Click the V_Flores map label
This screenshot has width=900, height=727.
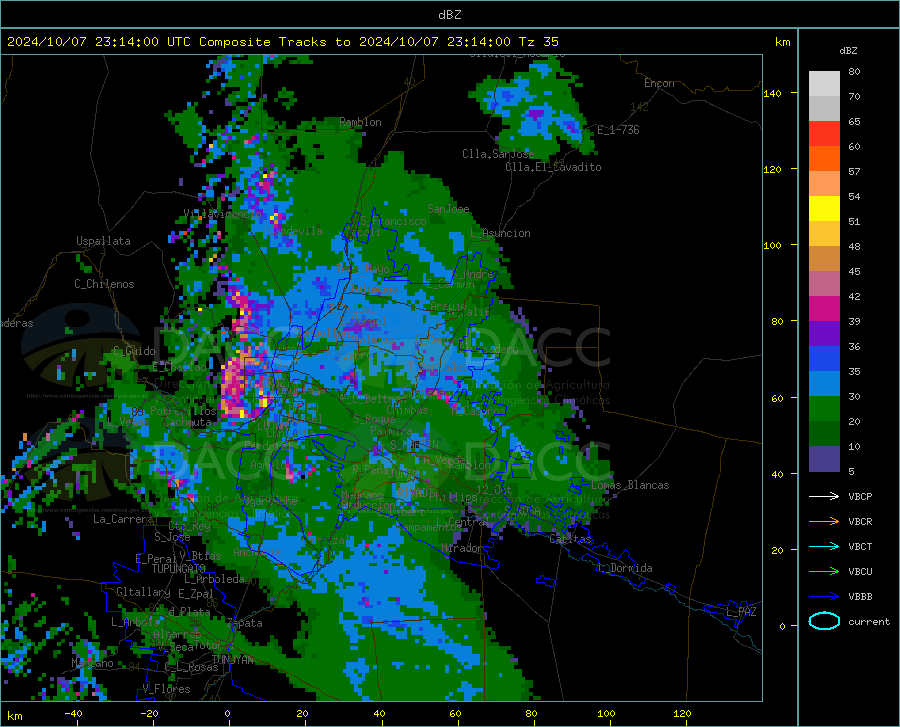(x=166, y=689)
